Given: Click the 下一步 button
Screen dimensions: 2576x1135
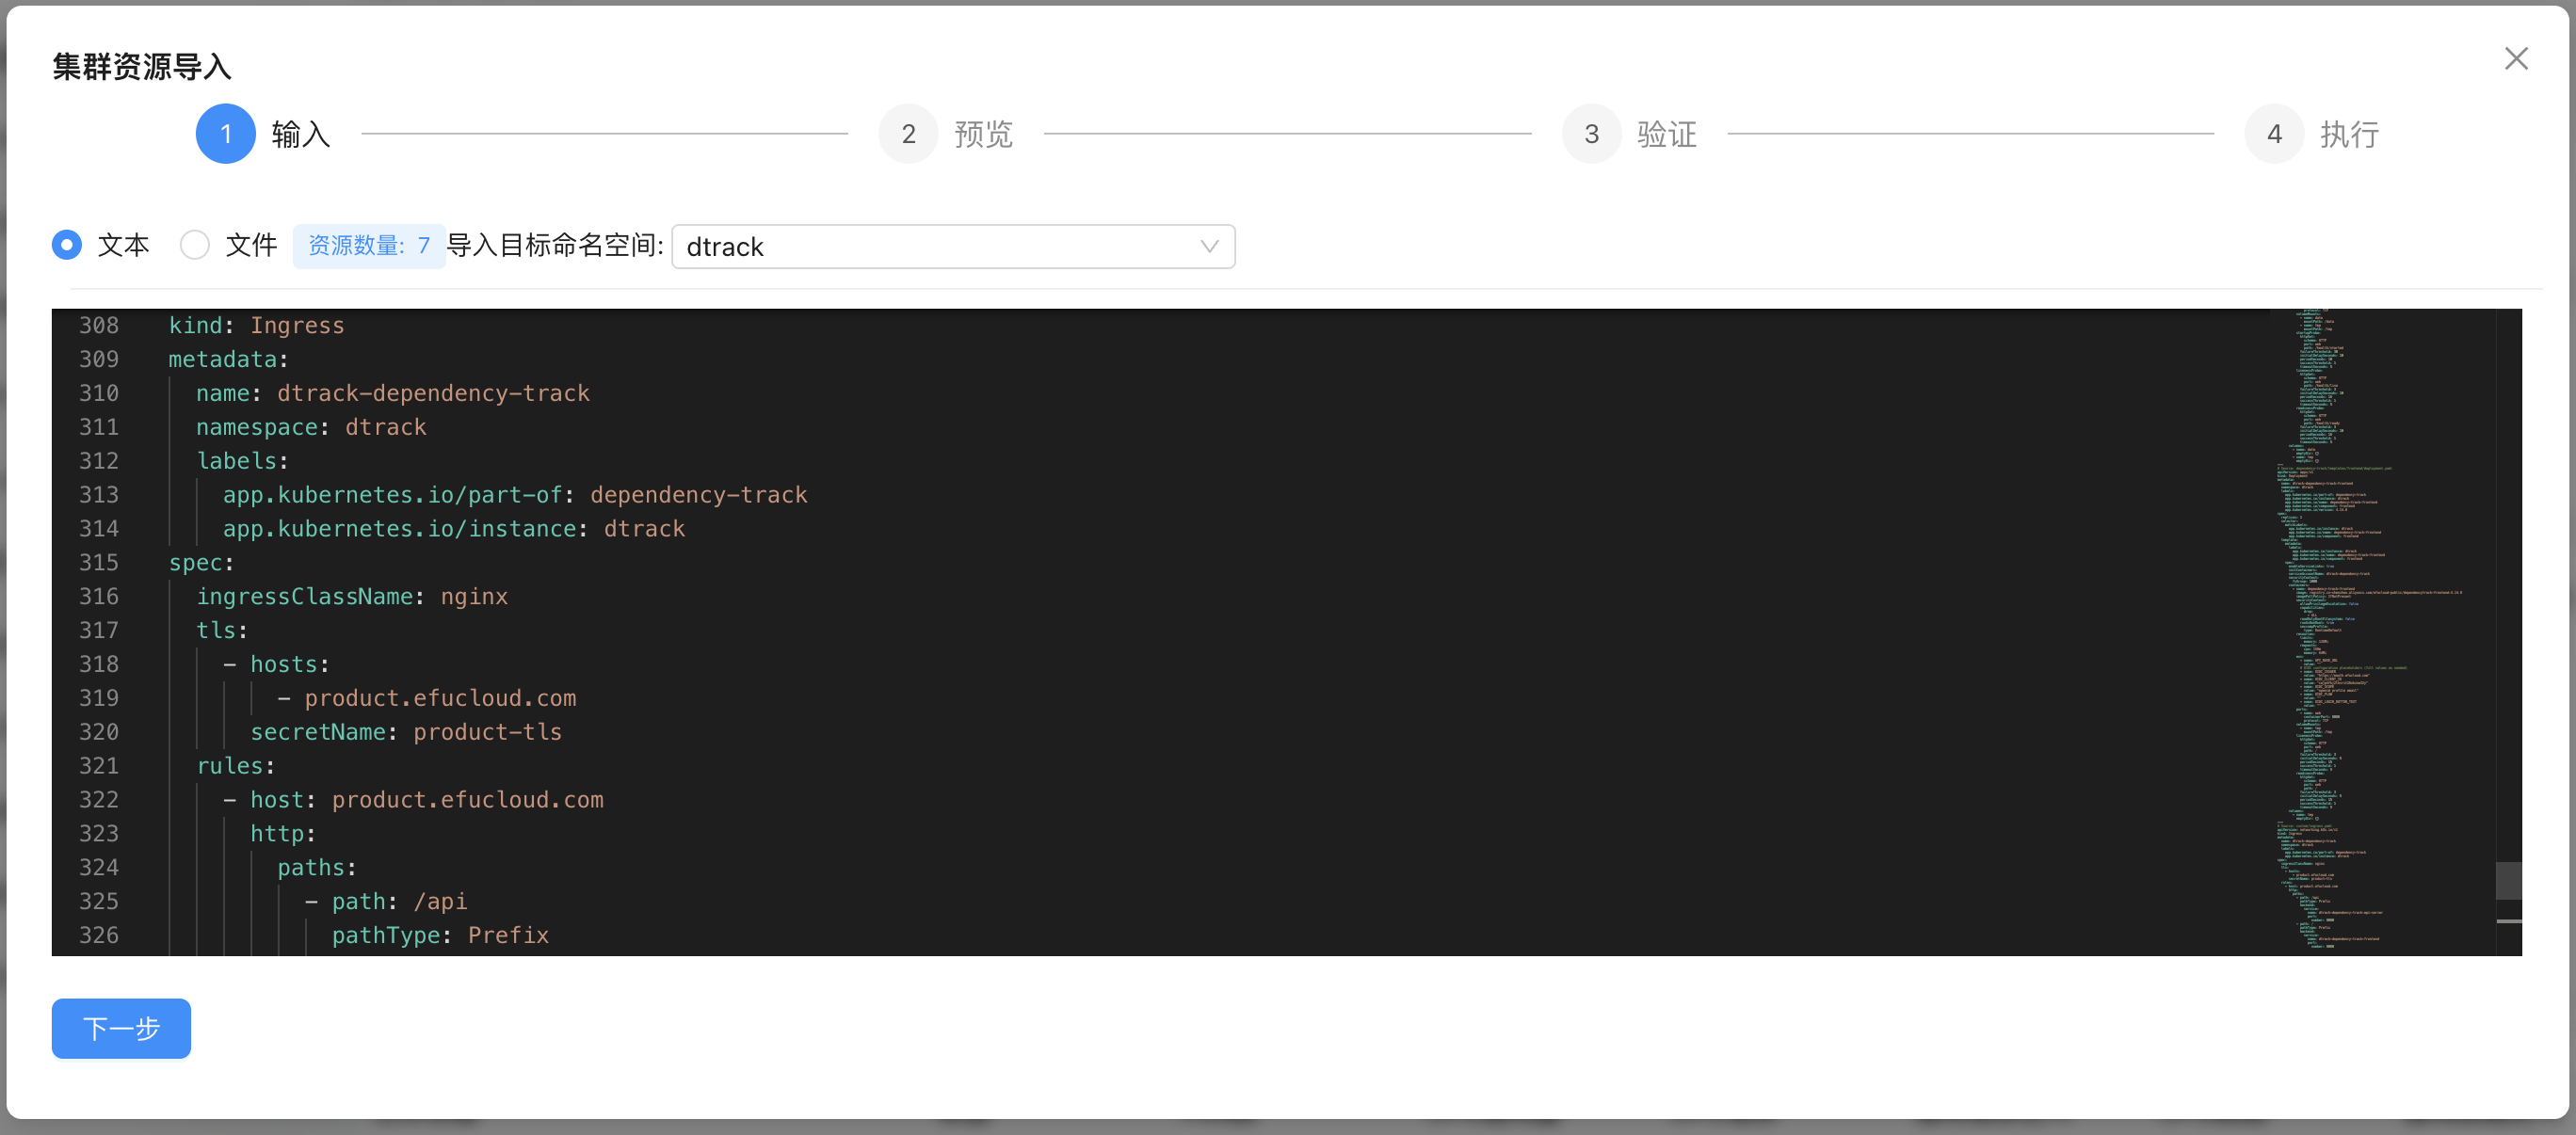Looking at the screenshot, I should pyautogui.click(x=121, y=1028).
